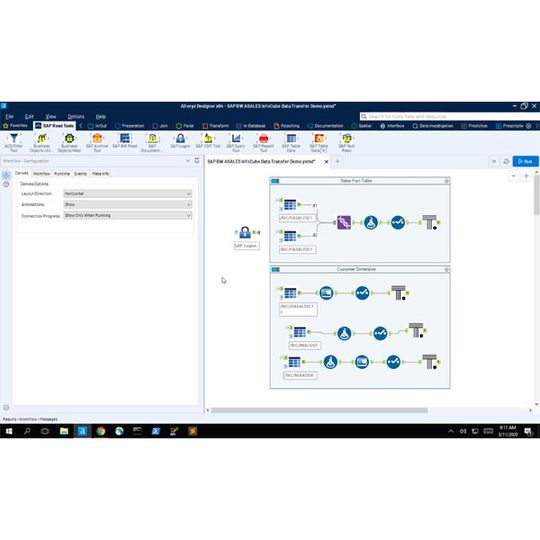Screen dimensions: 540x540
Task: Pick the Business Objects Web tool icon
Action: coord(69,138)
